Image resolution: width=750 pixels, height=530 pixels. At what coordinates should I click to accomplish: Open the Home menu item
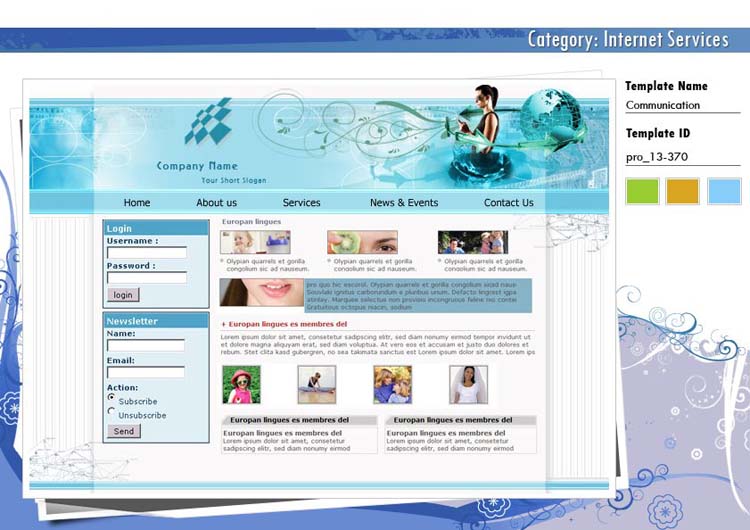pos(137,203)
